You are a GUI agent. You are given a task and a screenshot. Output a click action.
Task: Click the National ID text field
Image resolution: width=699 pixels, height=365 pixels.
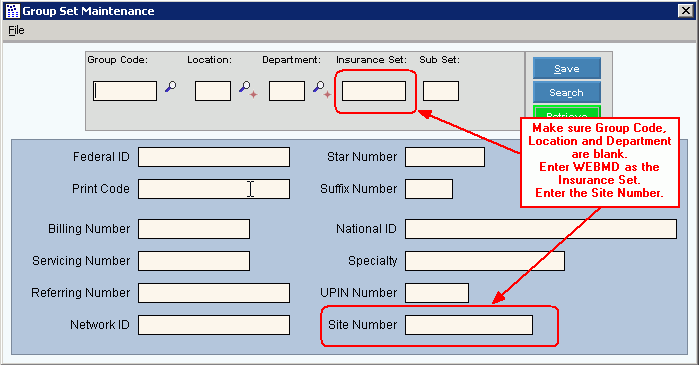[541, 229]
